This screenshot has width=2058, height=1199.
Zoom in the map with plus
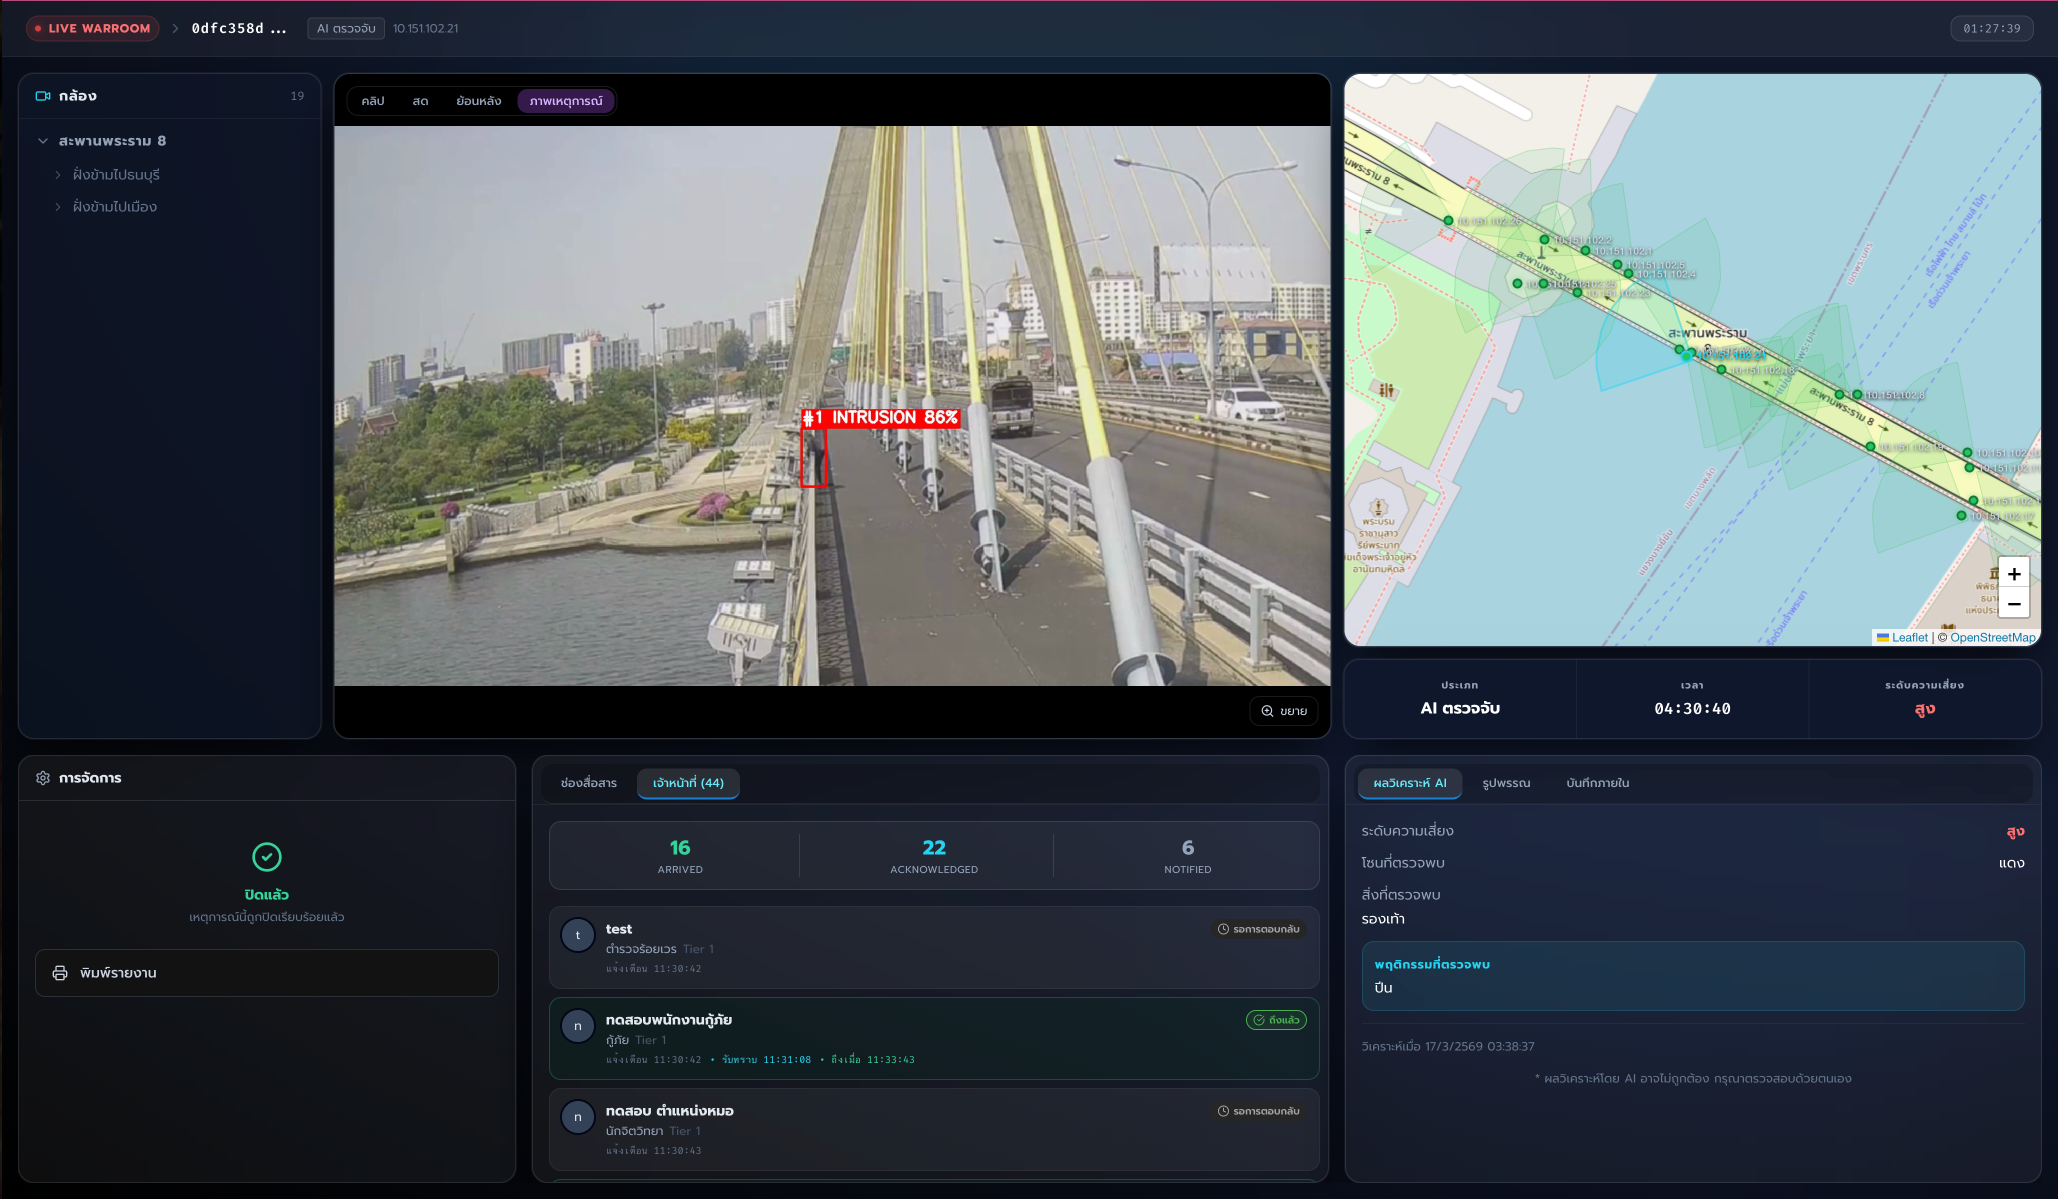2014,574
